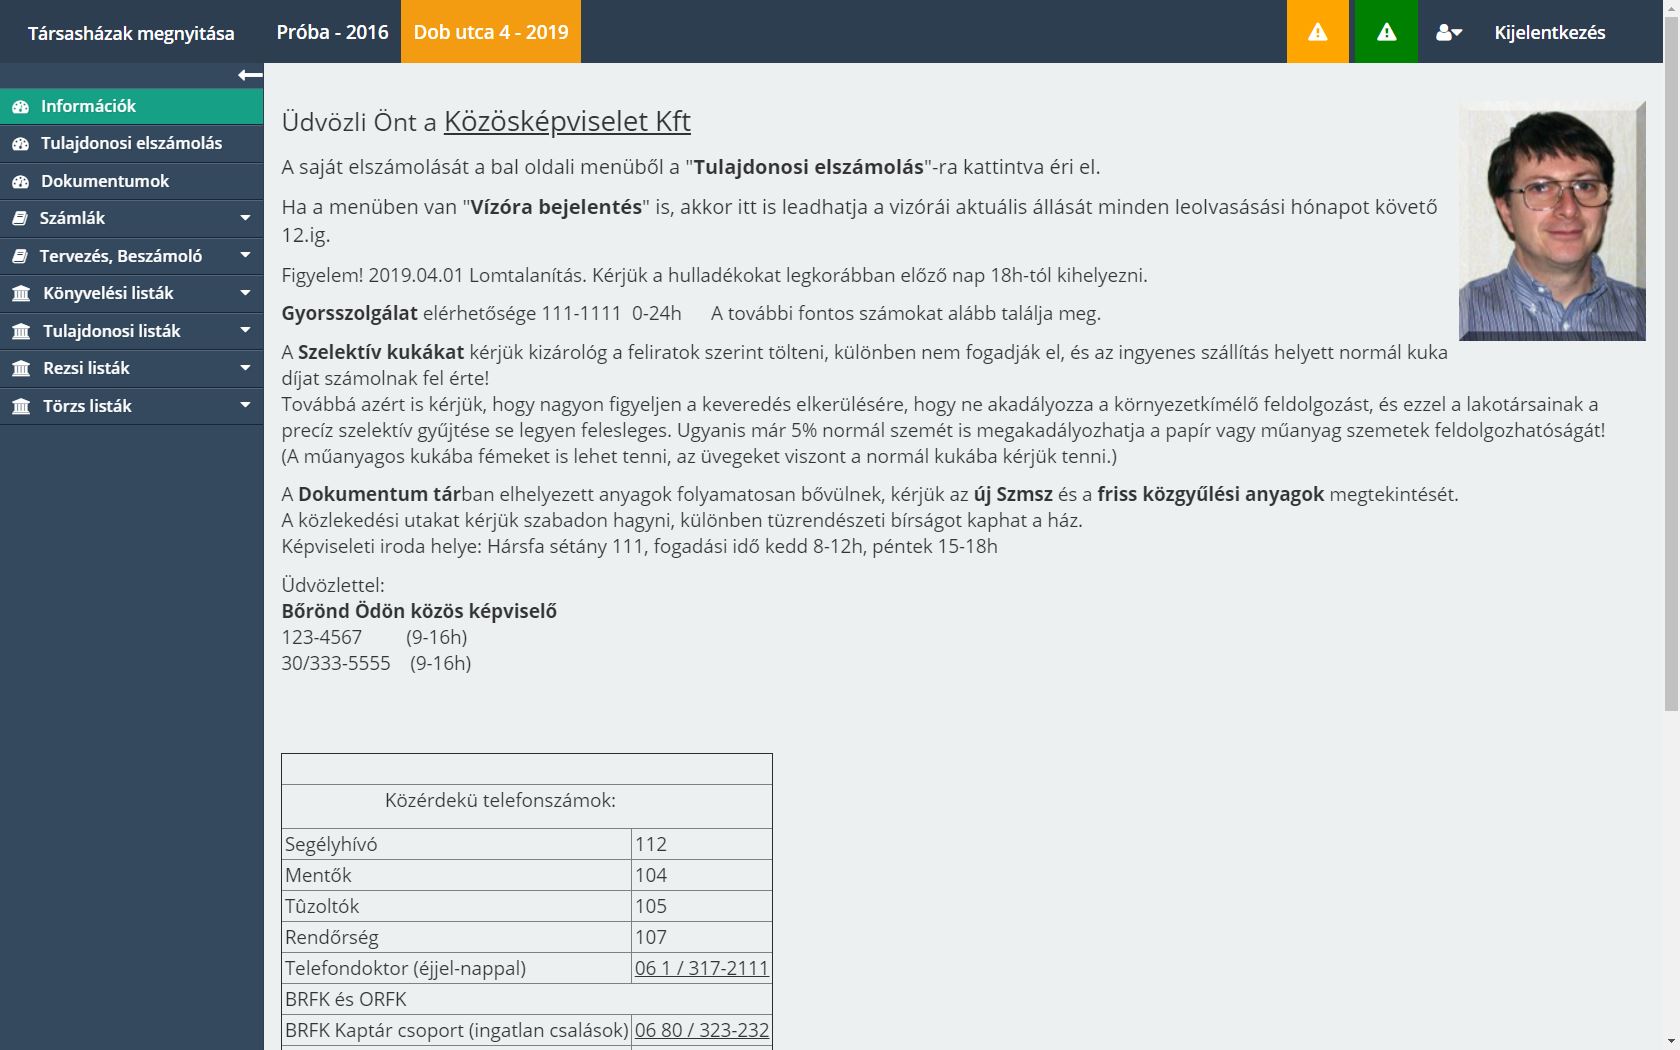Click the Számlák book icon
The height and width of the screenshot is (1050, 1680).
point(20,218)
